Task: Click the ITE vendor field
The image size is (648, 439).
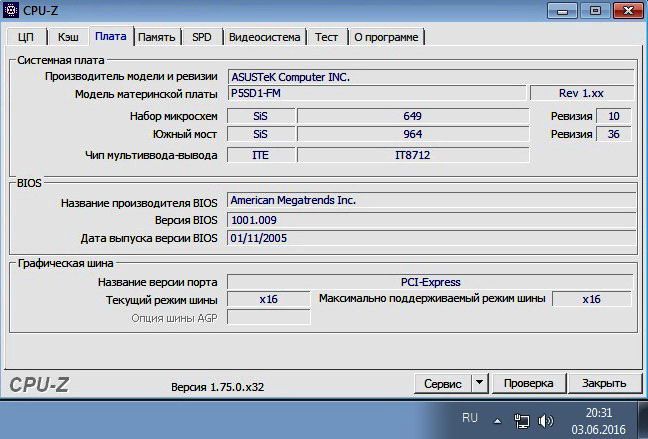Action: coord(261,155)
